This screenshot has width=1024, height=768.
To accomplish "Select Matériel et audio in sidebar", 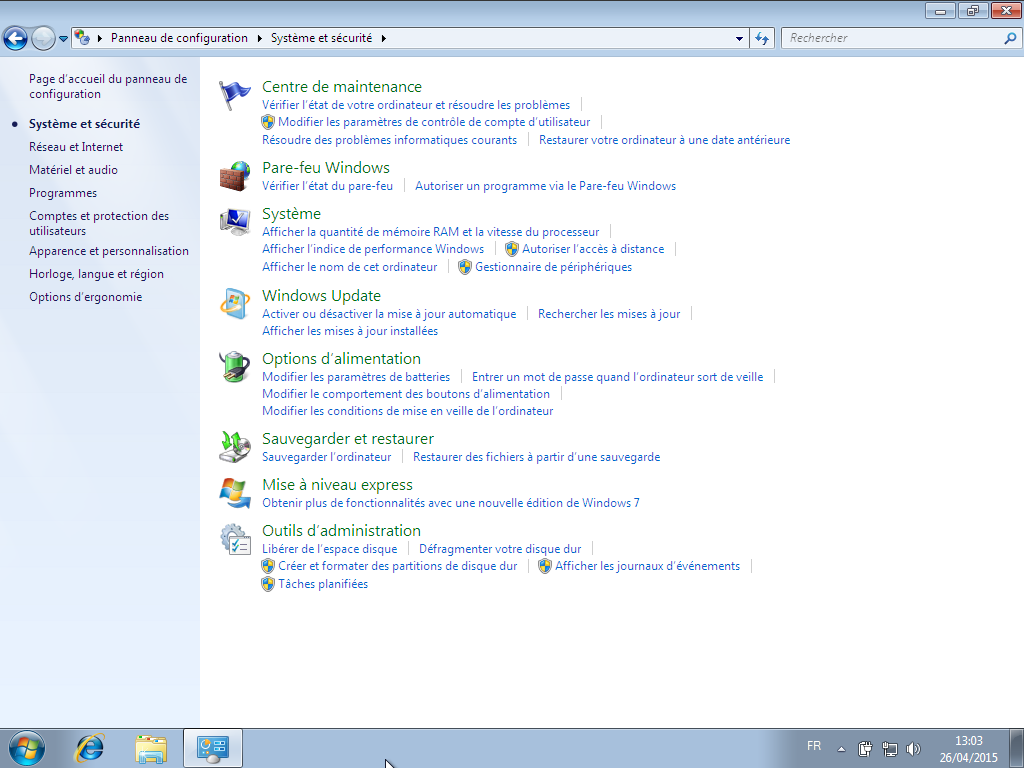I will (73, 170).
